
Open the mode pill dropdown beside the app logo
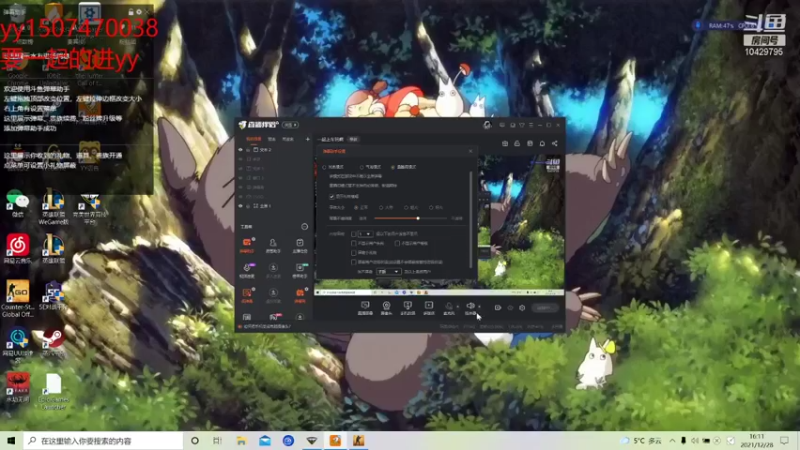coord(290,125)
